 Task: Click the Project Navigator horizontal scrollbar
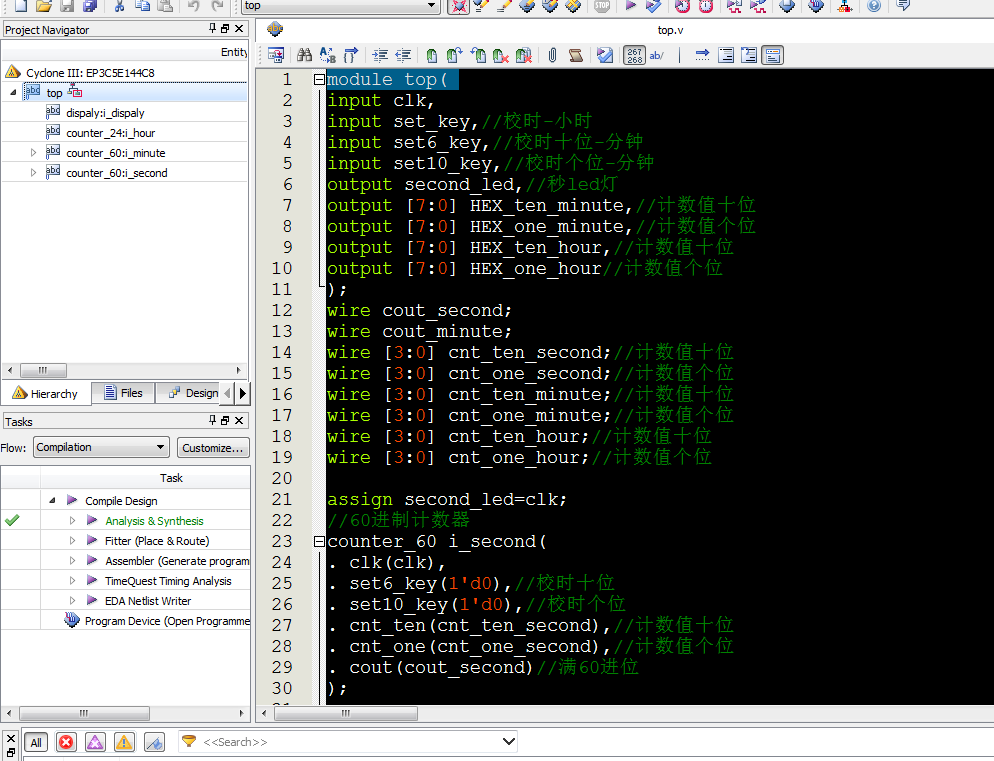(x=43, y=370)
